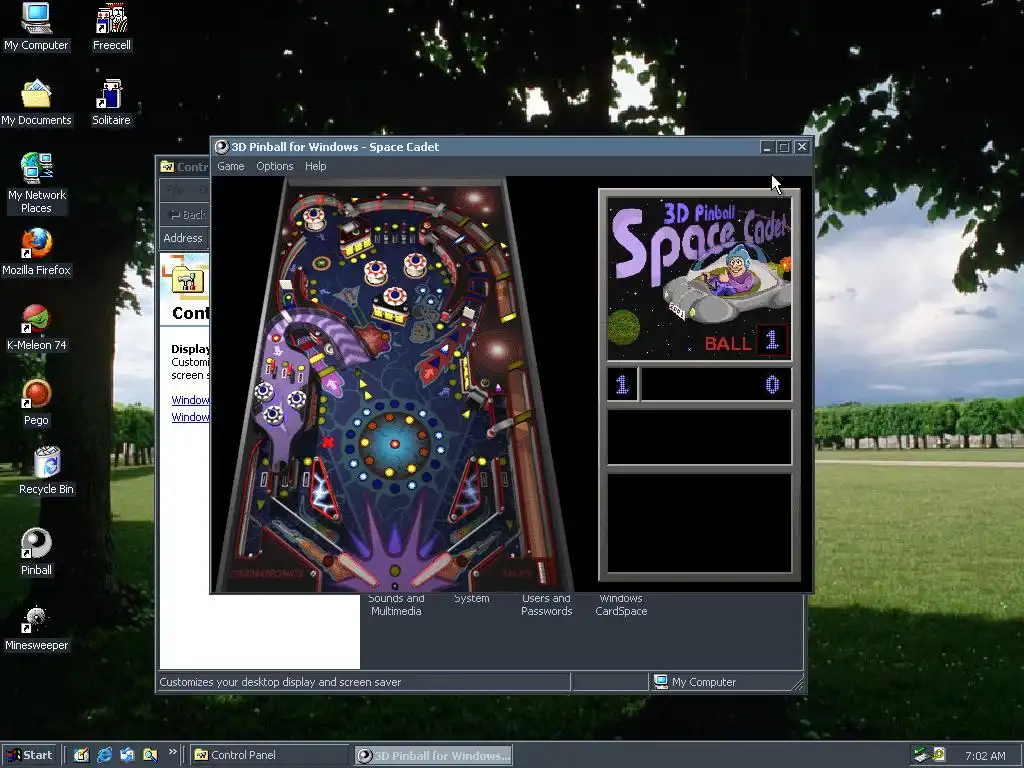1024x768 pixels.
Task: Open the Freecell desktop shortcut
Action: coord(112,27)
